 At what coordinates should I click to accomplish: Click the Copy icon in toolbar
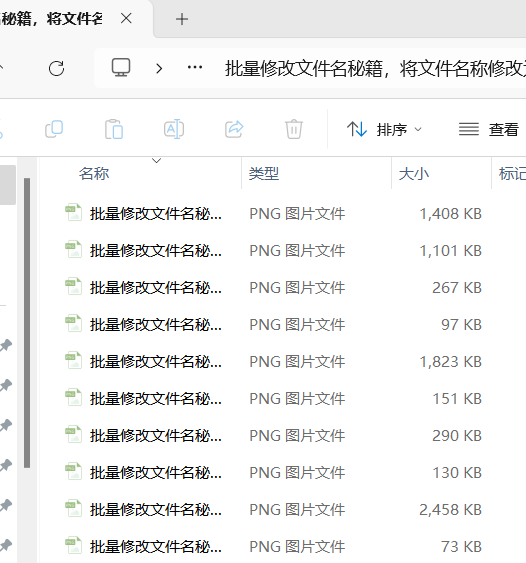54,129
